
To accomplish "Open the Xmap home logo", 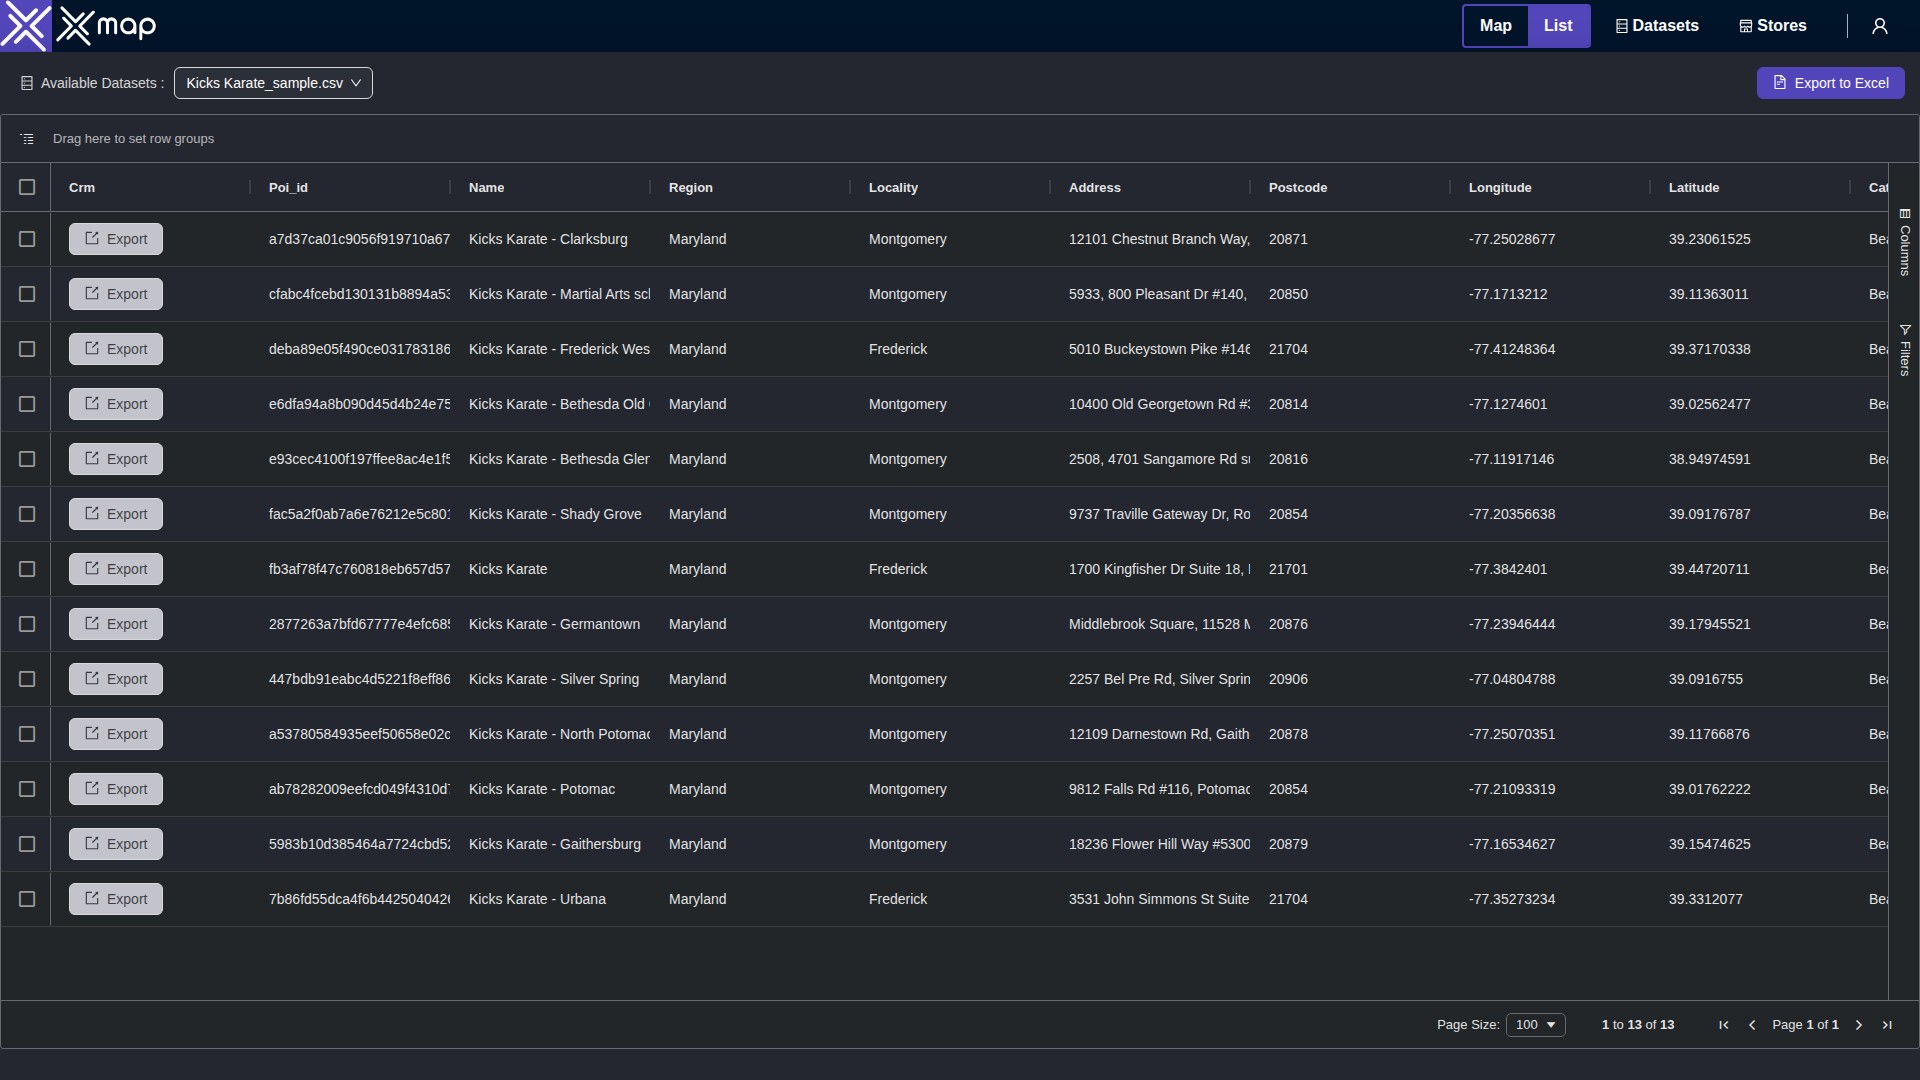I will click(x=78, y=26).
